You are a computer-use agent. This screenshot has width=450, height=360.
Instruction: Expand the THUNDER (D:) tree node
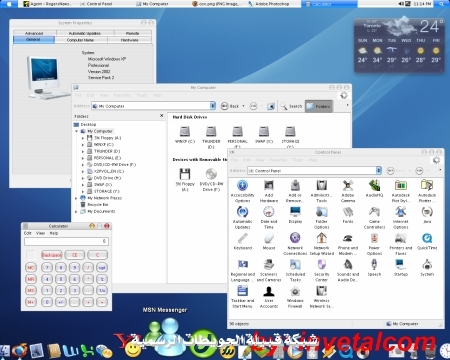(x=83, y=151)
